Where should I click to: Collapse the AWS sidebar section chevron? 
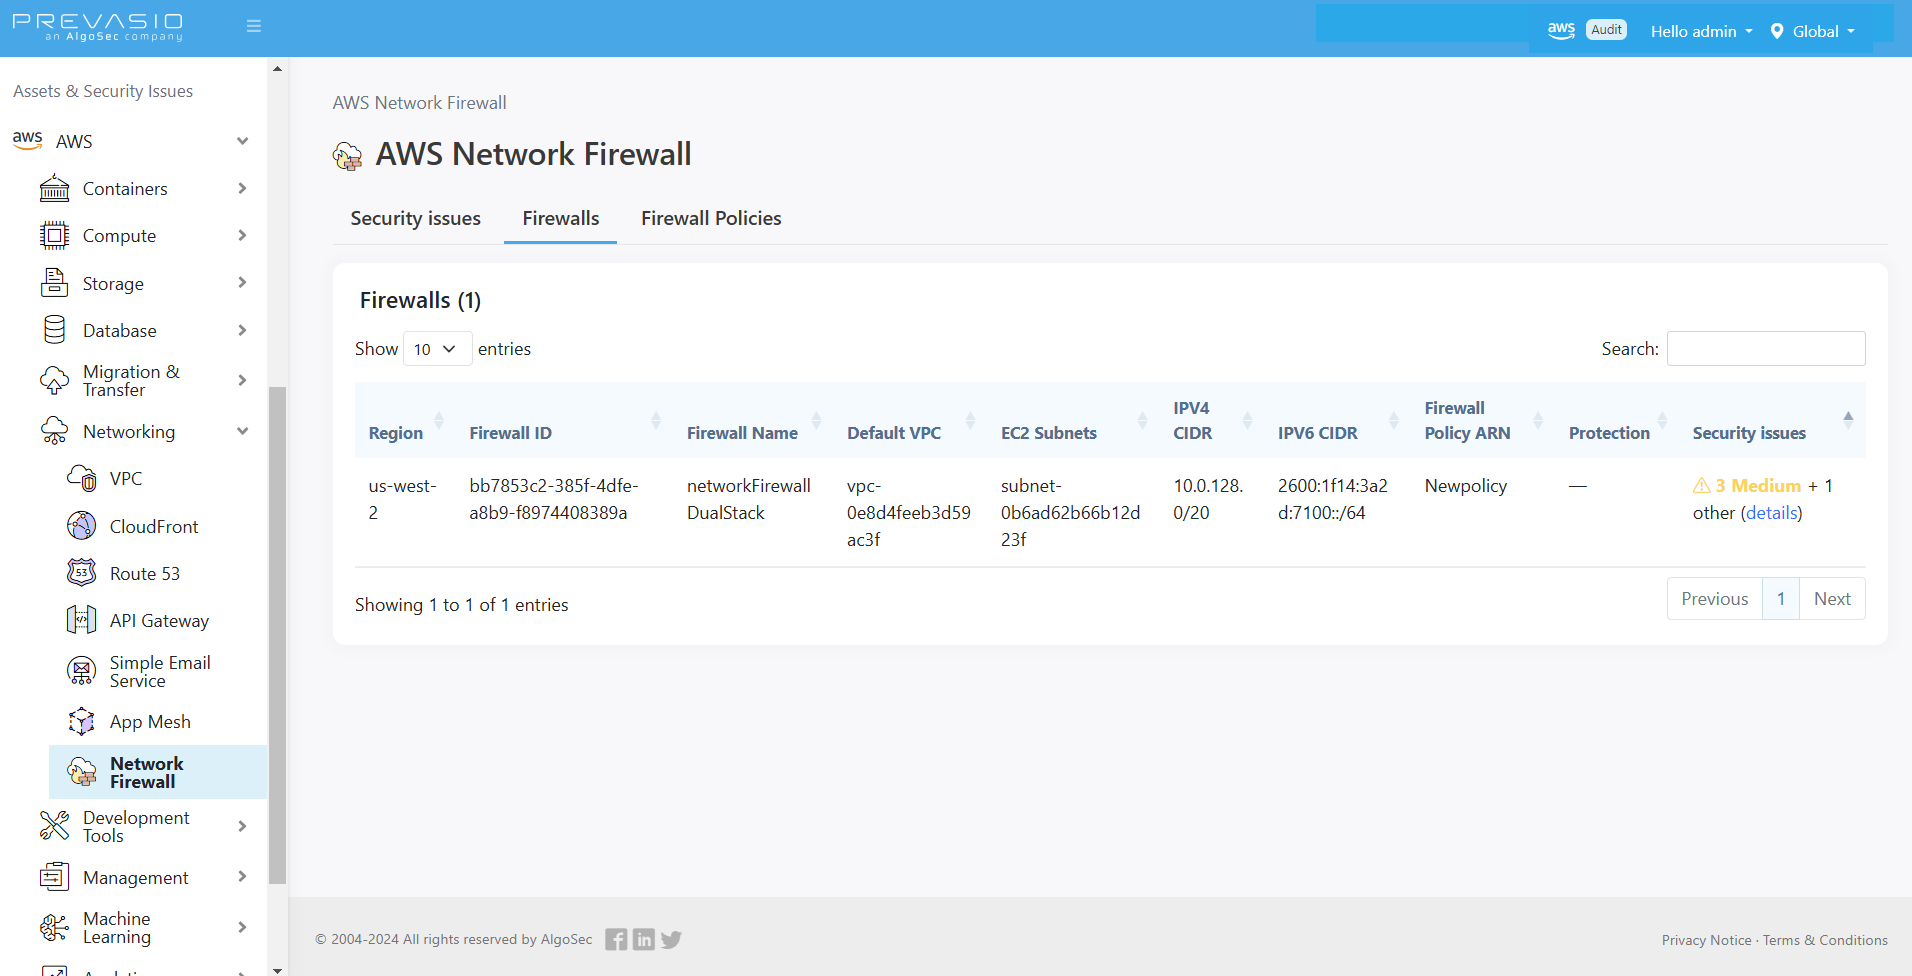tap(242, 141)
